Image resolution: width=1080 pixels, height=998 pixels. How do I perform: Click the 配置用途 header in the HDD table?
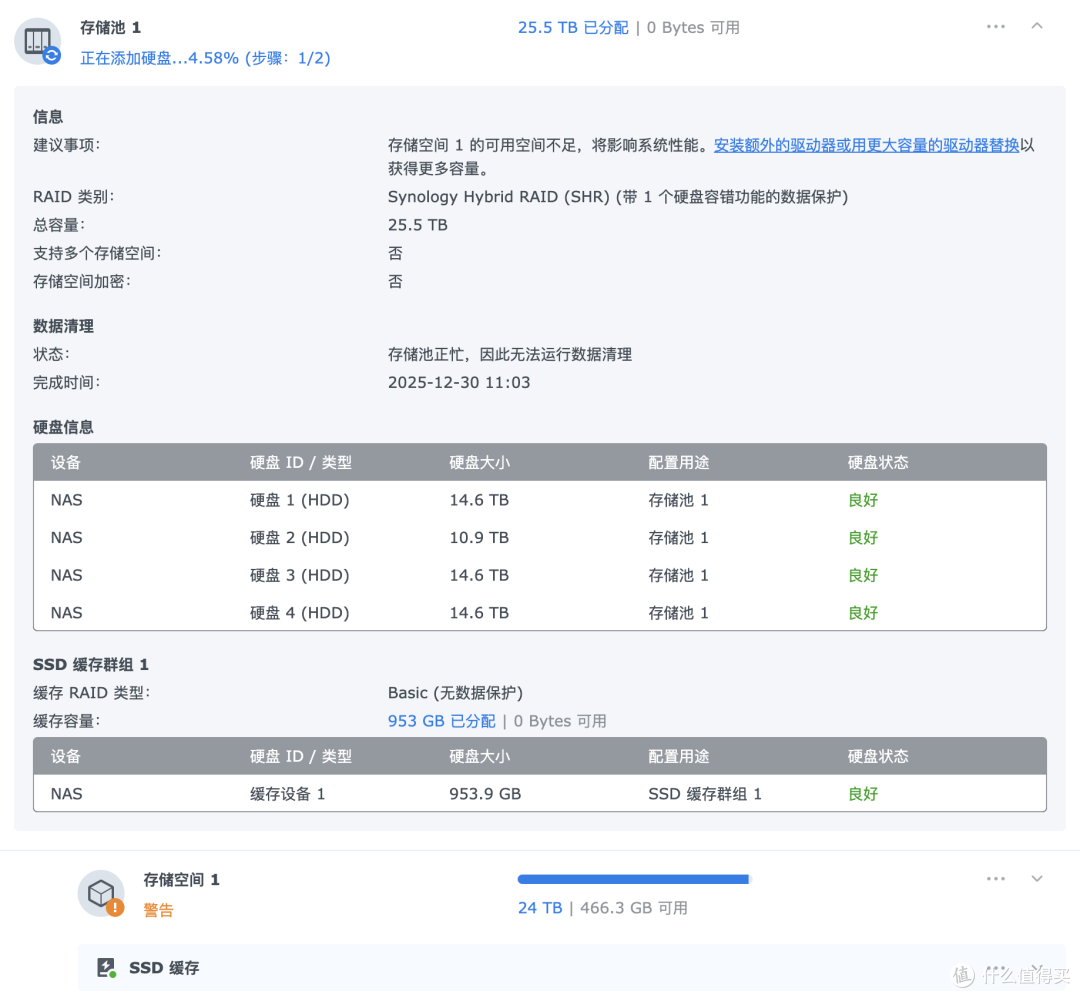[x=678, y=462]
